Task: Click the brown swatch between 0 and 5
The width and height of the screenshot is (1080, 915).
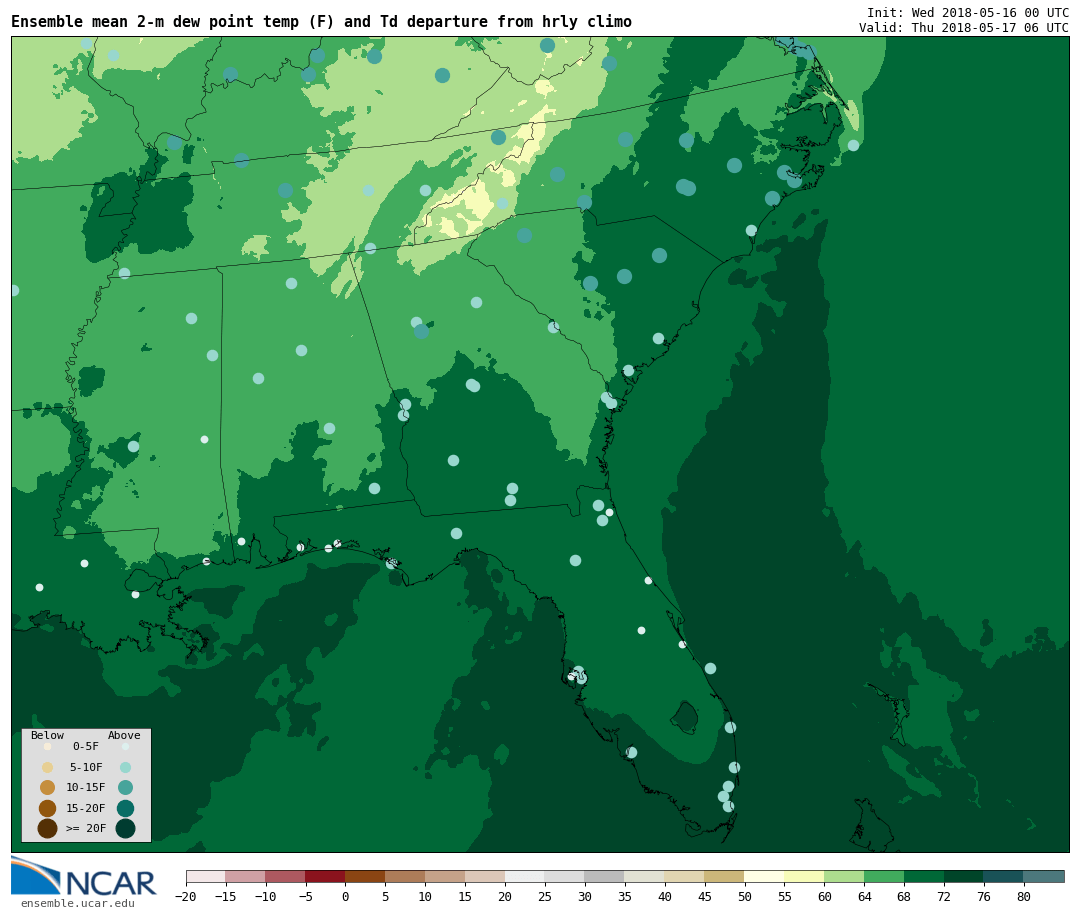Action: click(365, 876)
